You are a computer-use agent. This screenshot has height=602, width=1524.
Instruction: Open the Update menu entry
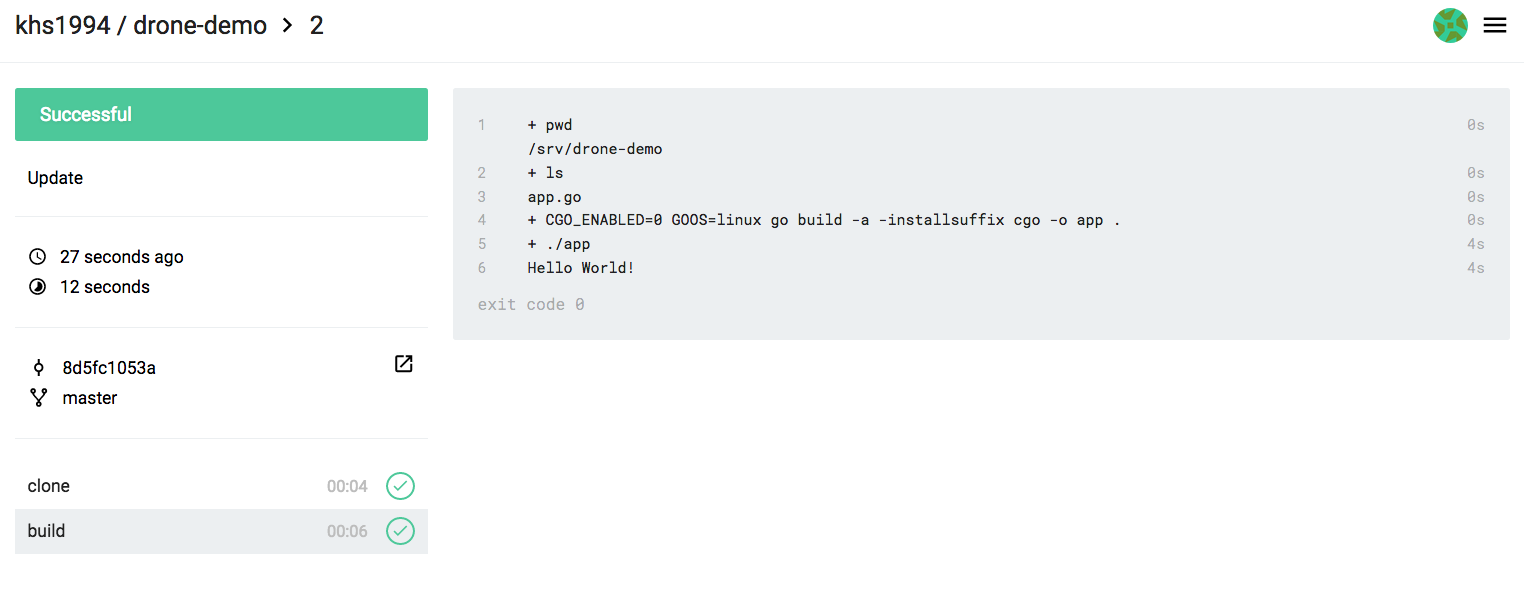[55, 177]
